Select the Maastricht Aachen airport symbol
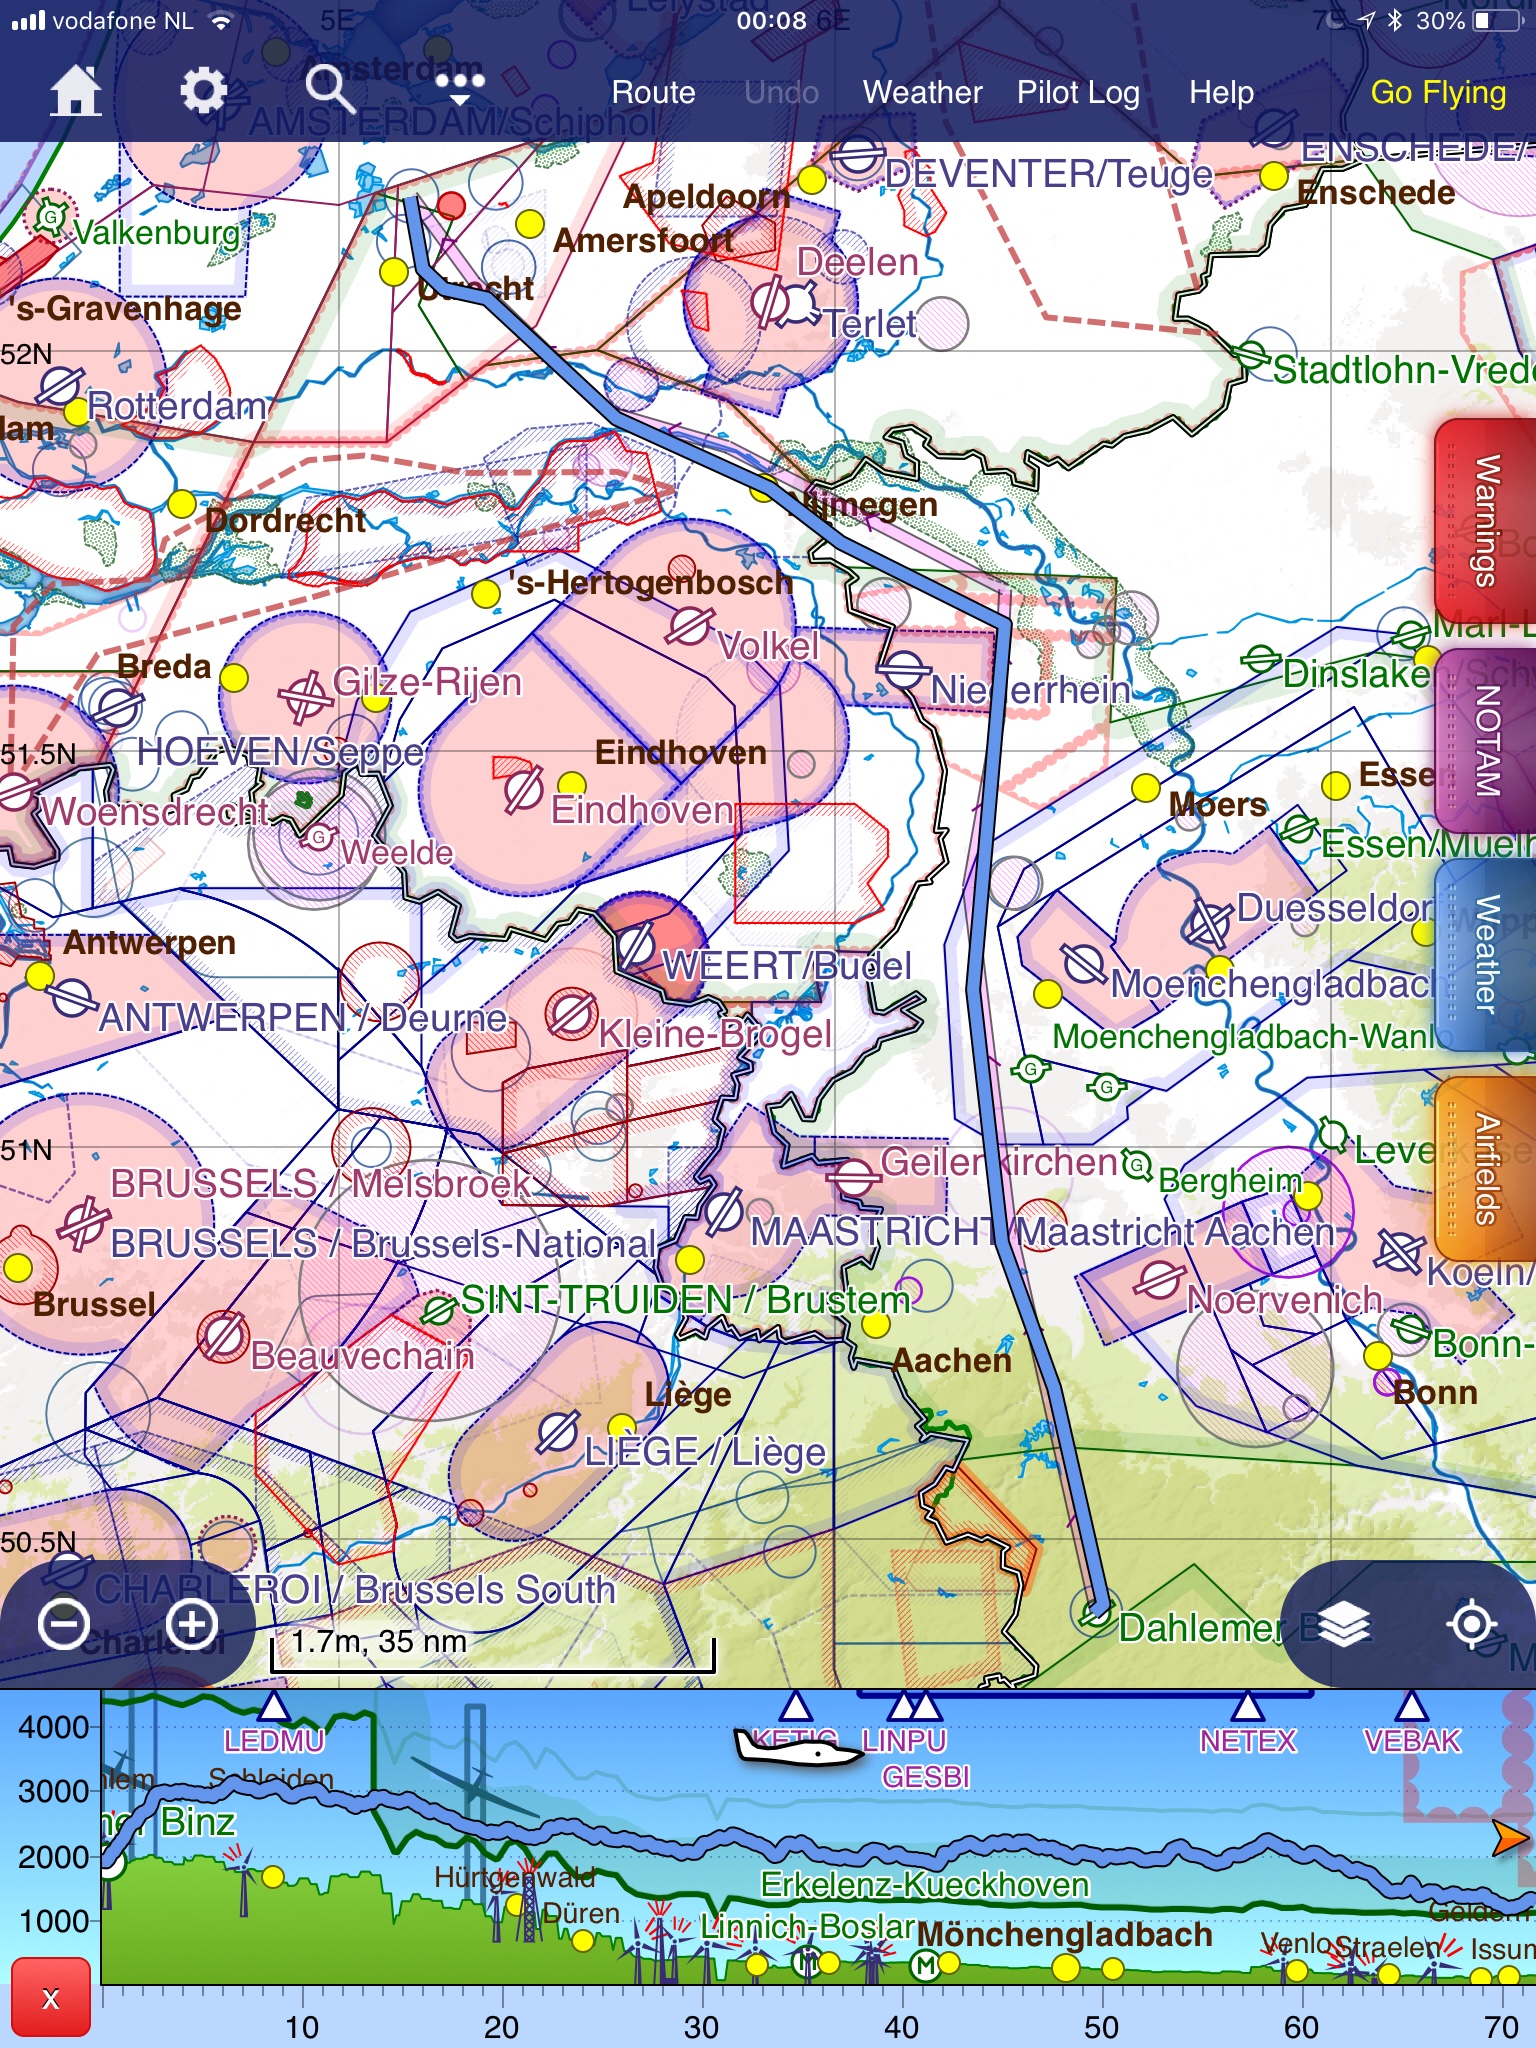The width and height of the screenshot is (1536, 2048). pyautogui.click(x=724, y=1211)
